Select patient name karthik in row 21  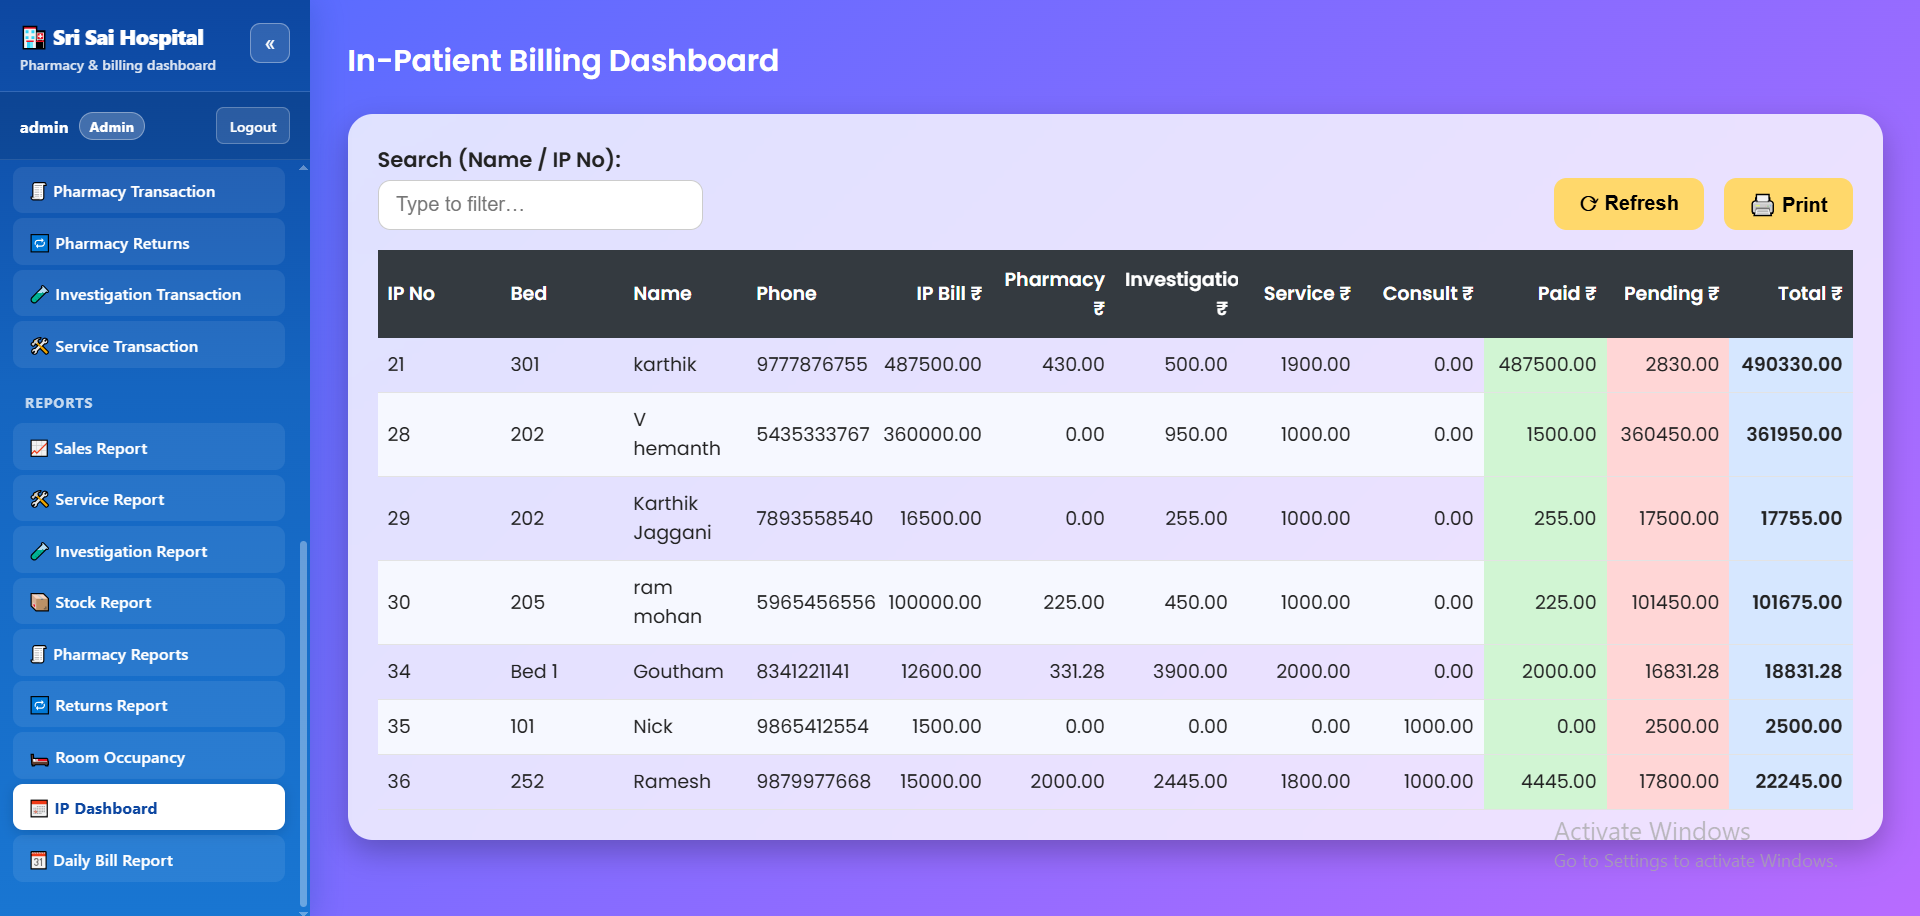click(x=664, y=364)
